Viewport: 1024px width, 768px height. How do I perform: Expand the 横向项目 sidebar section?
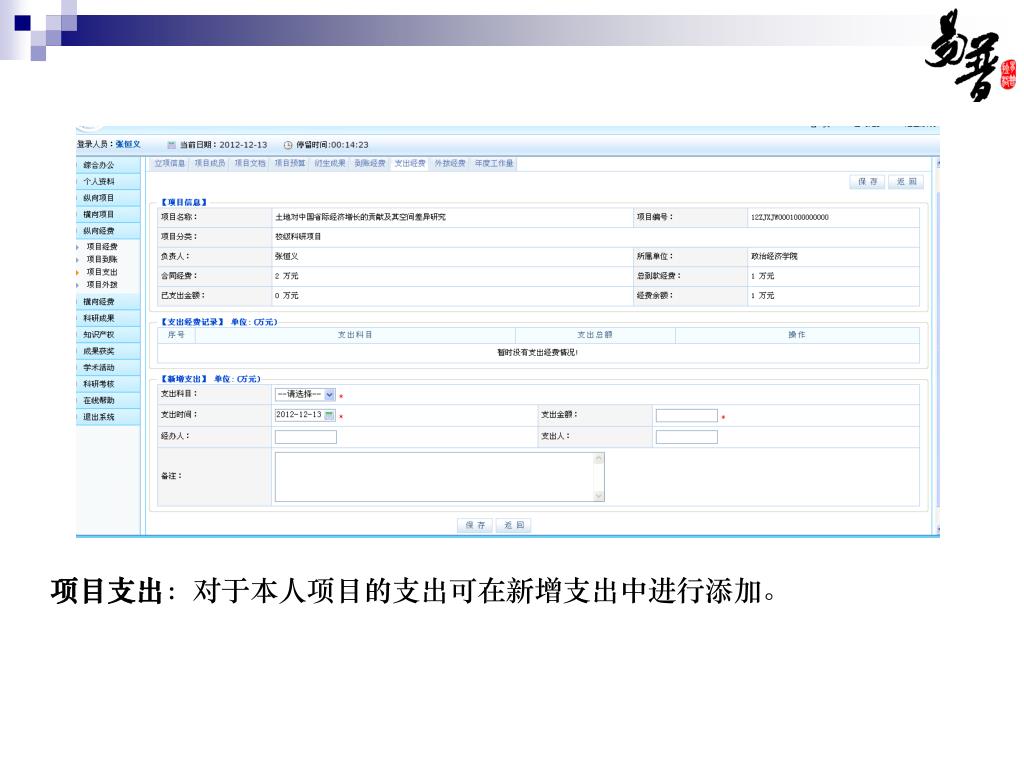108,214
